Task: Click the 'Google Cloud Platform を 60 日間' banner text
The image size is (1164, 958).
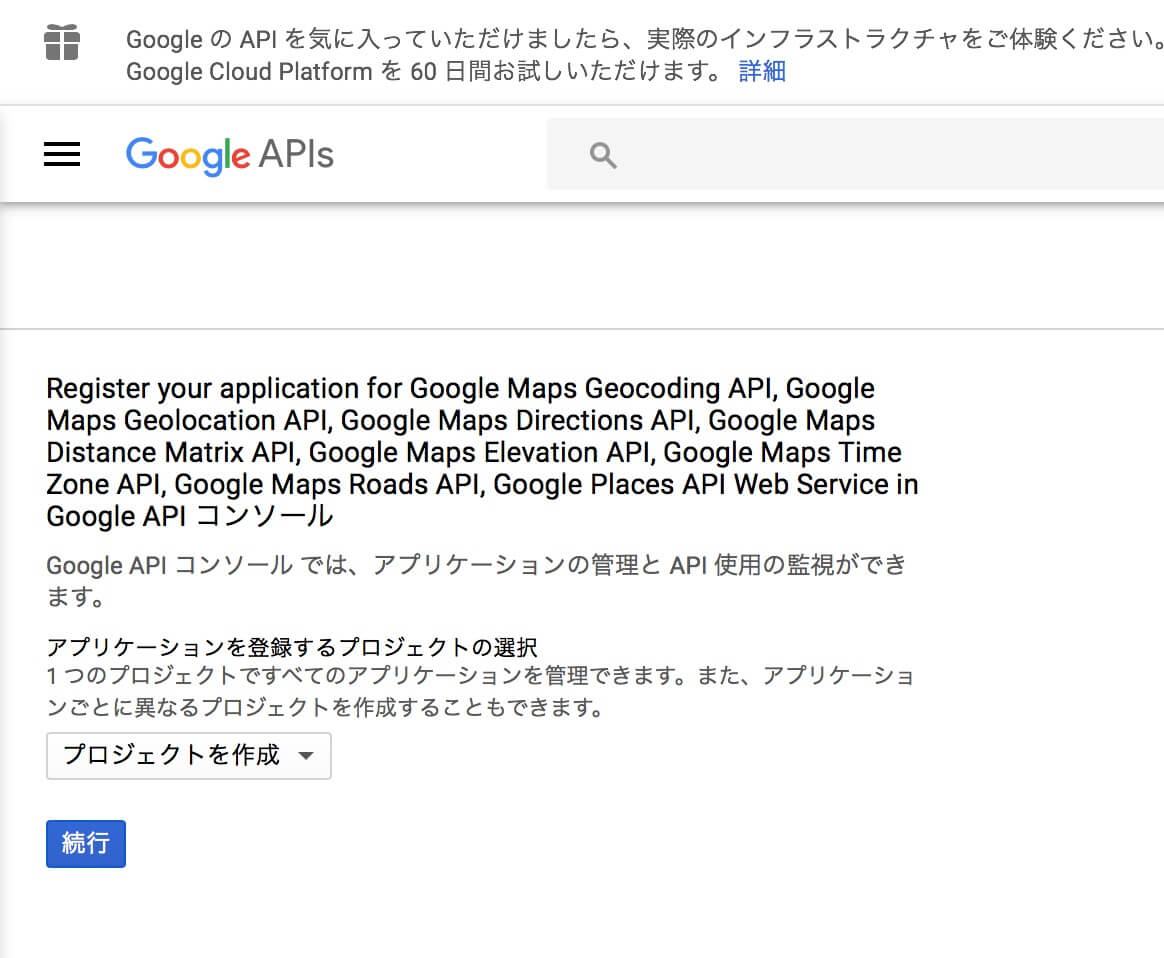Action: pos(424,71)
